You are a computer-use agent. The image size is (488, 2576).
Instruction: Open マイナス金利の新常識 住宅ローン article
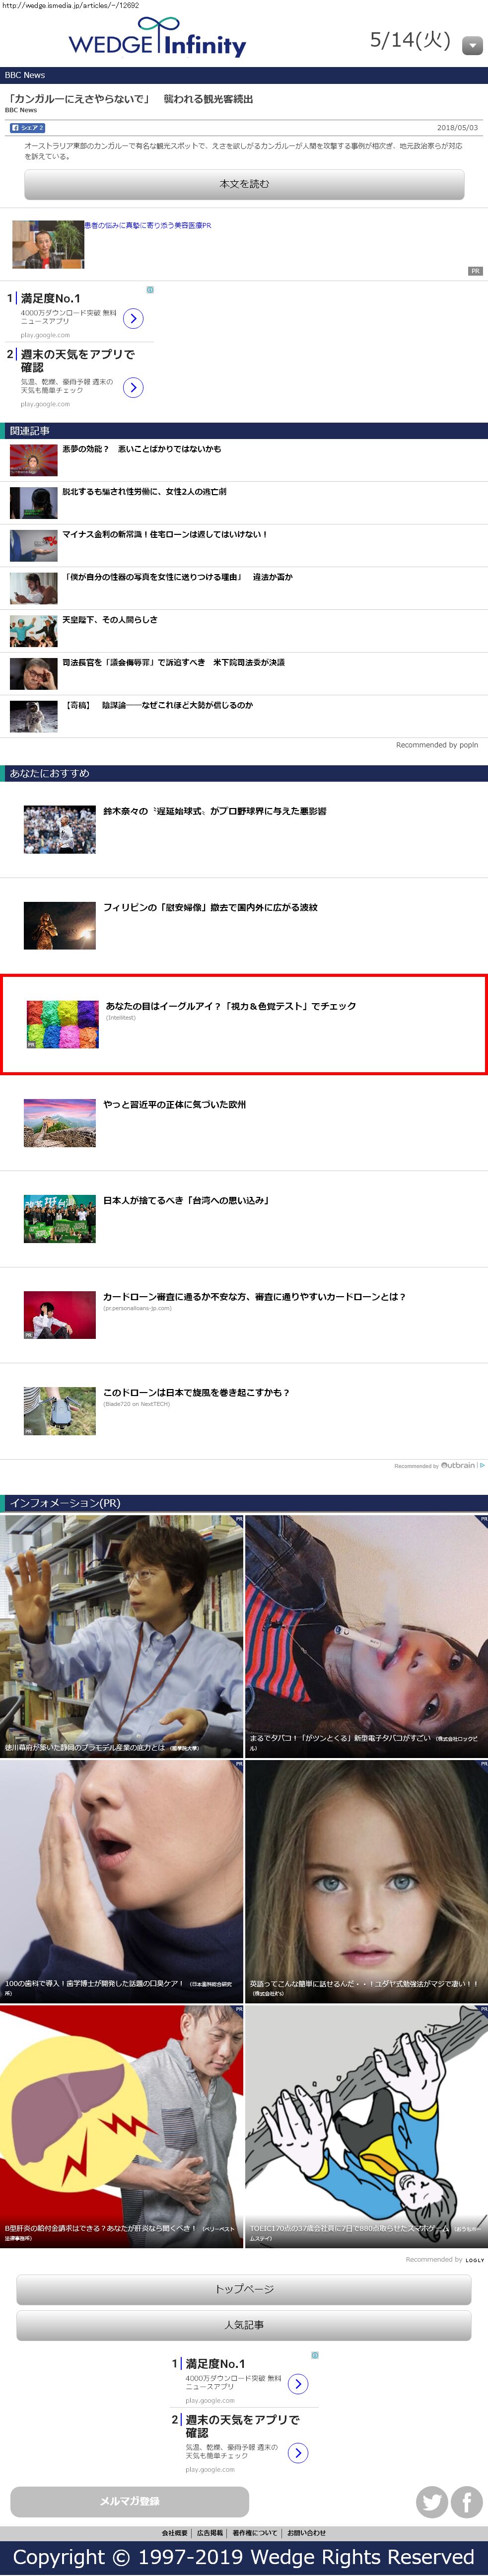pos(165,535)
